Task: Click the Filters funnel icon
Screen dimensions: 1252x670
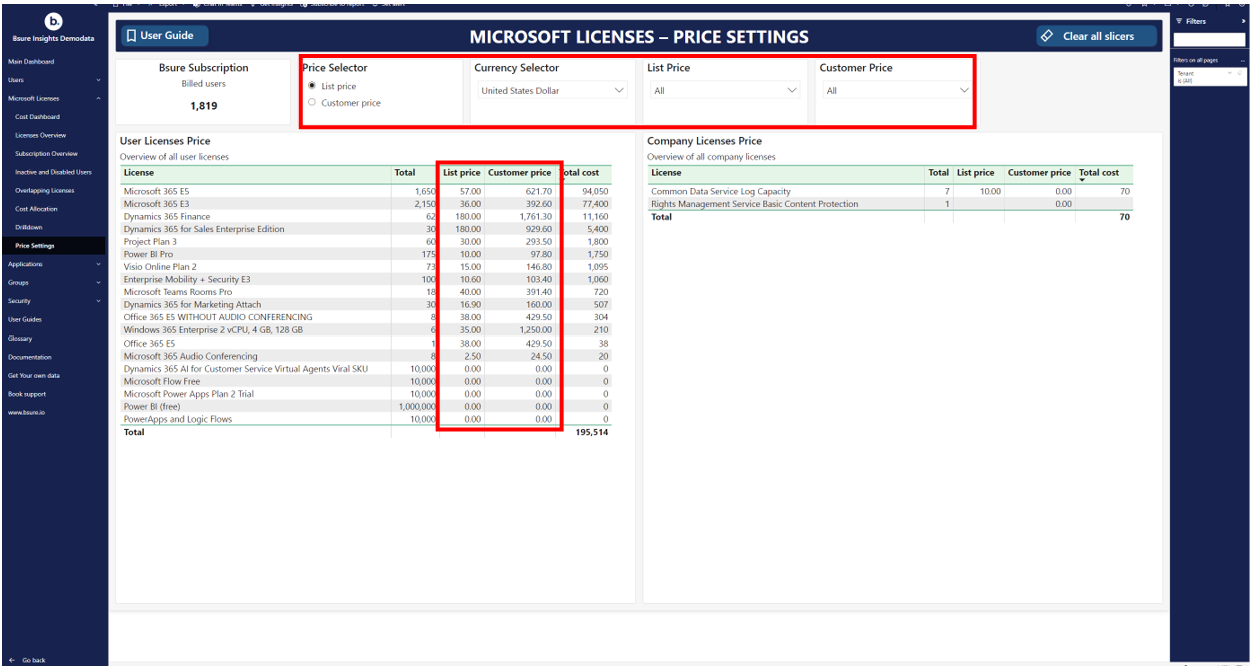Action: pyautogui.click(x=1178, y=21)
